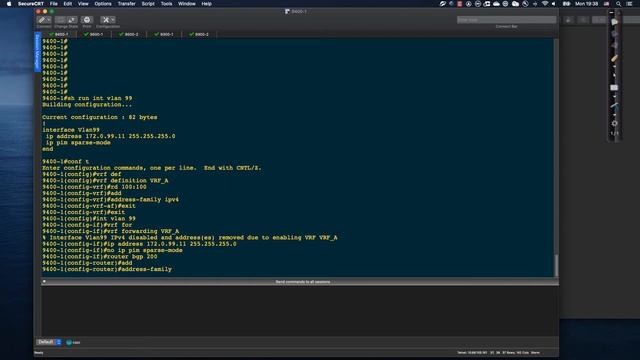The width and height of the screenshot is (640, 360).
Task: Open the File menu
Action: 53,4
